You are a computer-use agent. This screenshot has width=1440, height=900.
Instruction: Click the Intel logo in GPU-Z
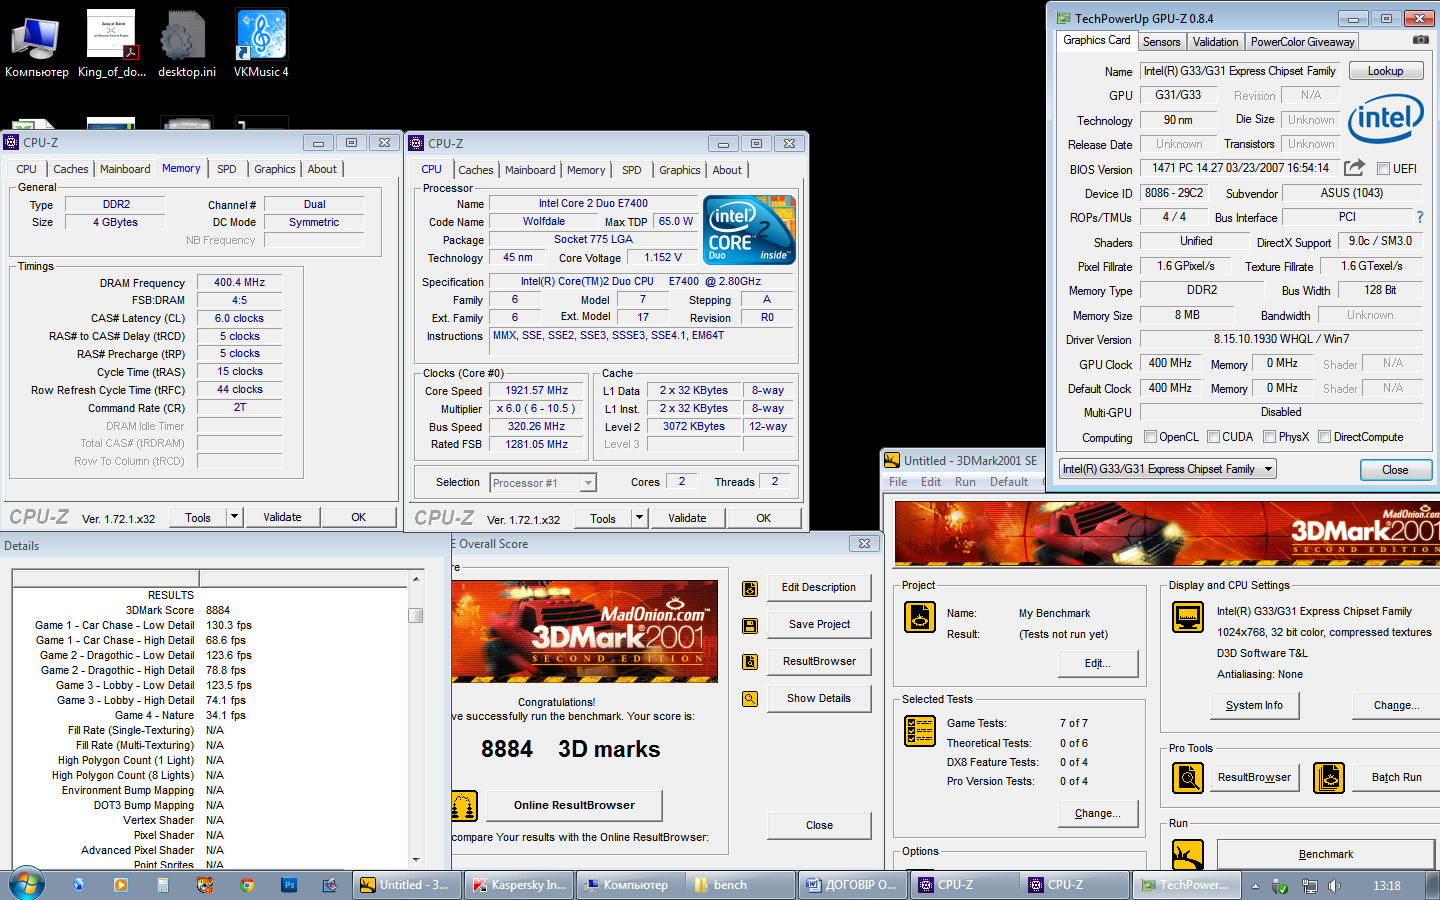pos(1385,118)
